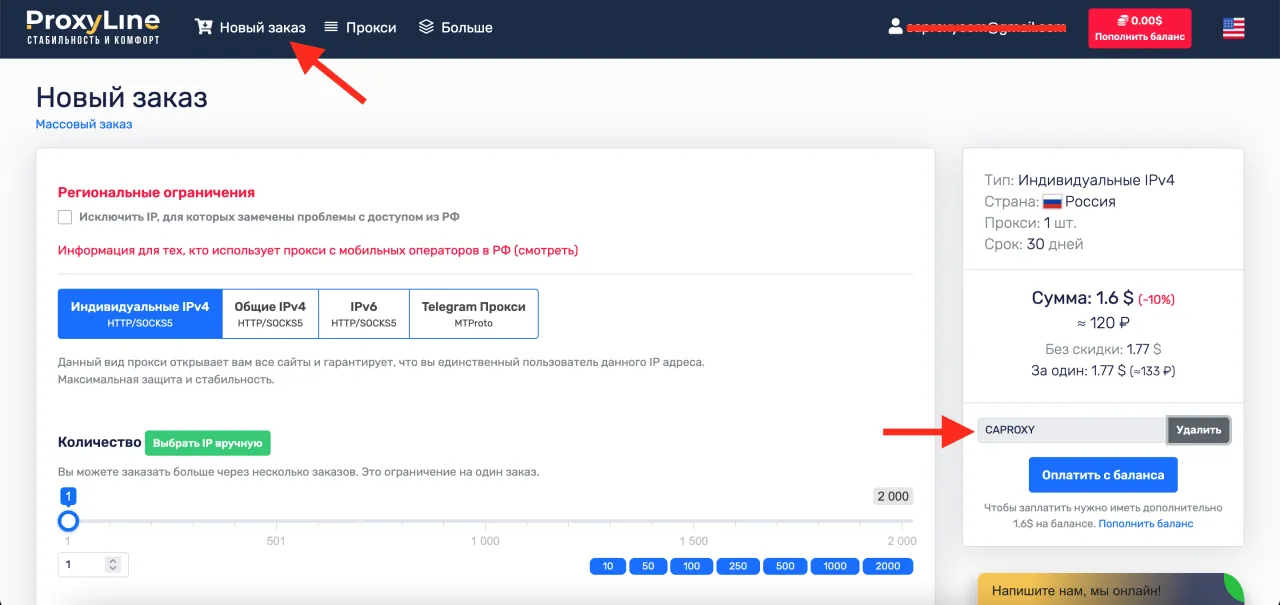
Task: Click the ProxyLine logo
Action: [x=93, y=27]
